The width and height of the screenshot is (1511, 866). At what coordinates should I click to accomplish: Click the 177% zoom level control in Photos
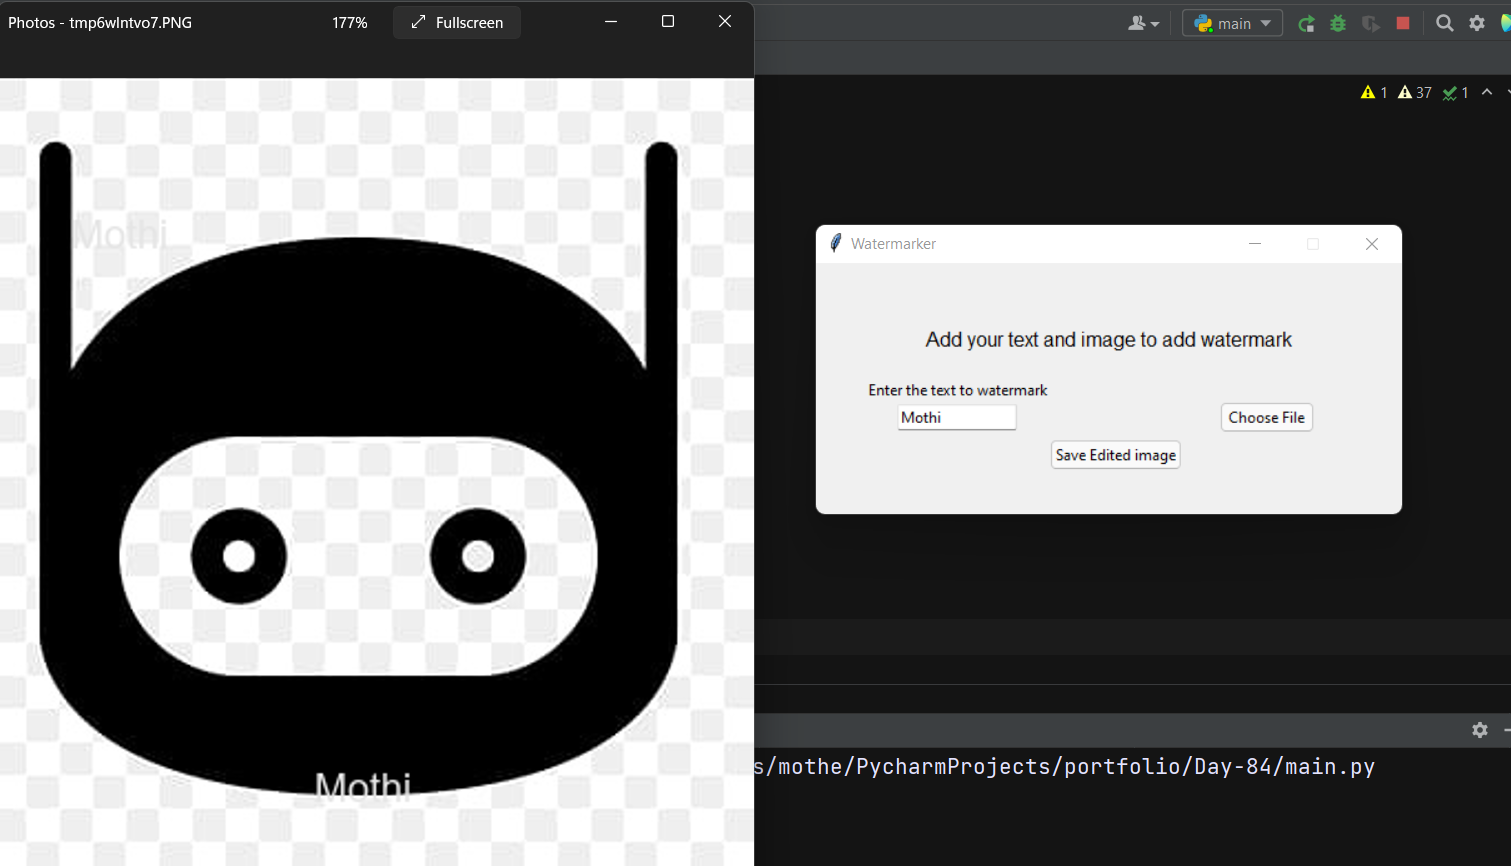[x=349, y=21]
